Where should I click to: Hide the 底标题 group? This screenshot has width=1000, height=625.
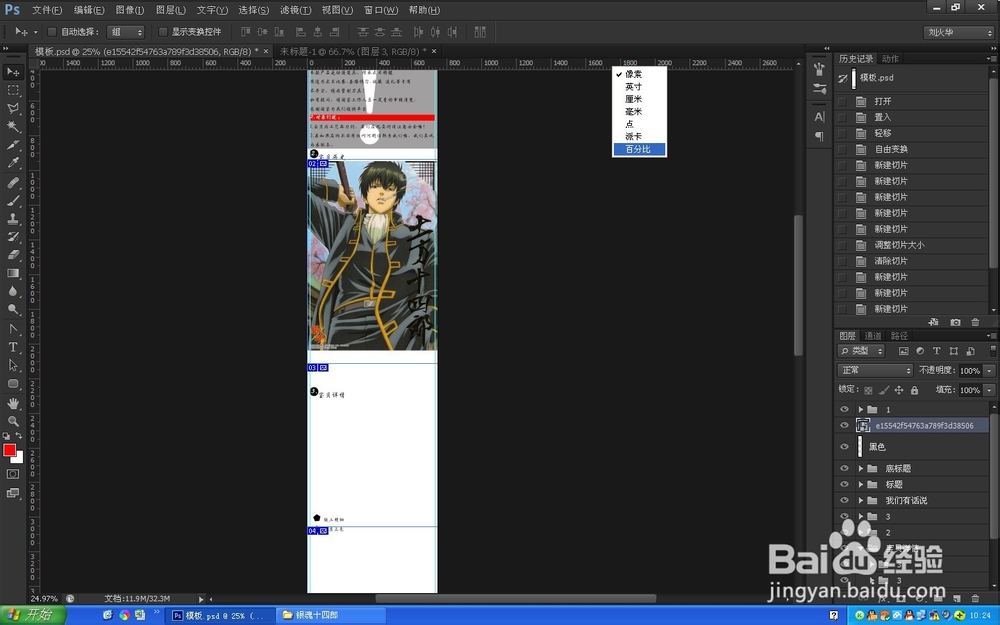pos(844,468)
